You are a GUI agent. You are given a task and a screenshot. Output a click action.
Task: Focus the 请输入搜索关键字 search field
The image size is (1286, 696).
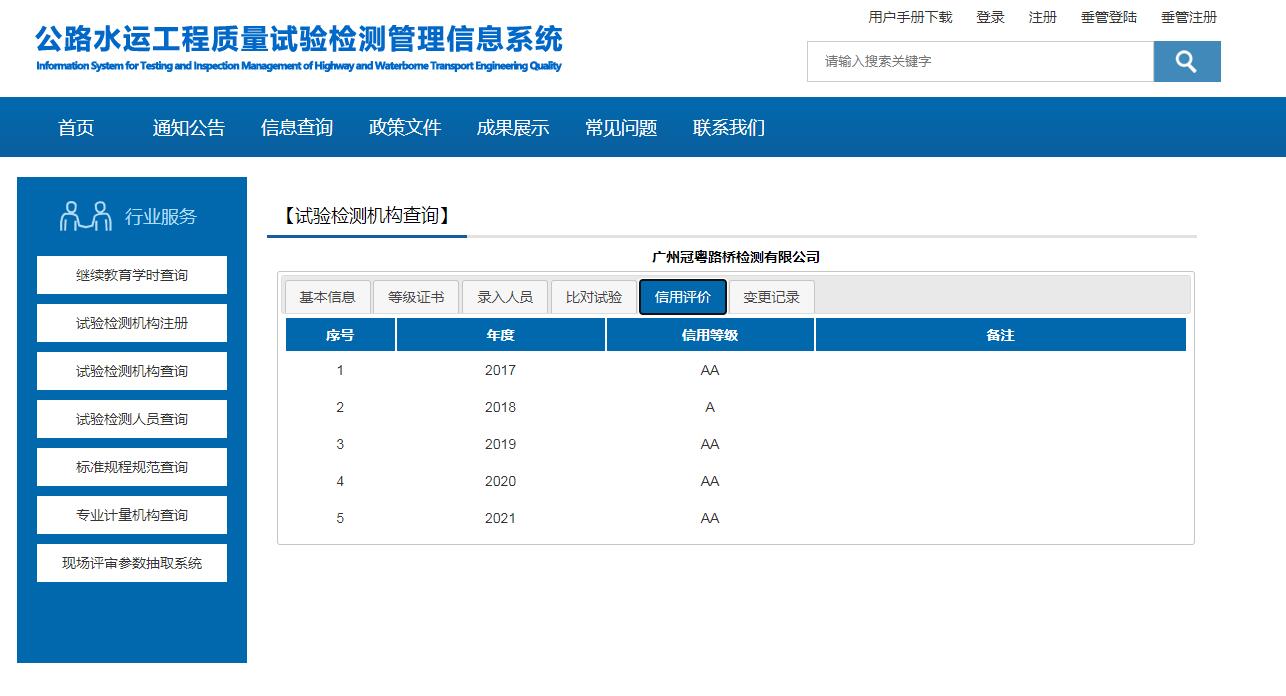980,61
